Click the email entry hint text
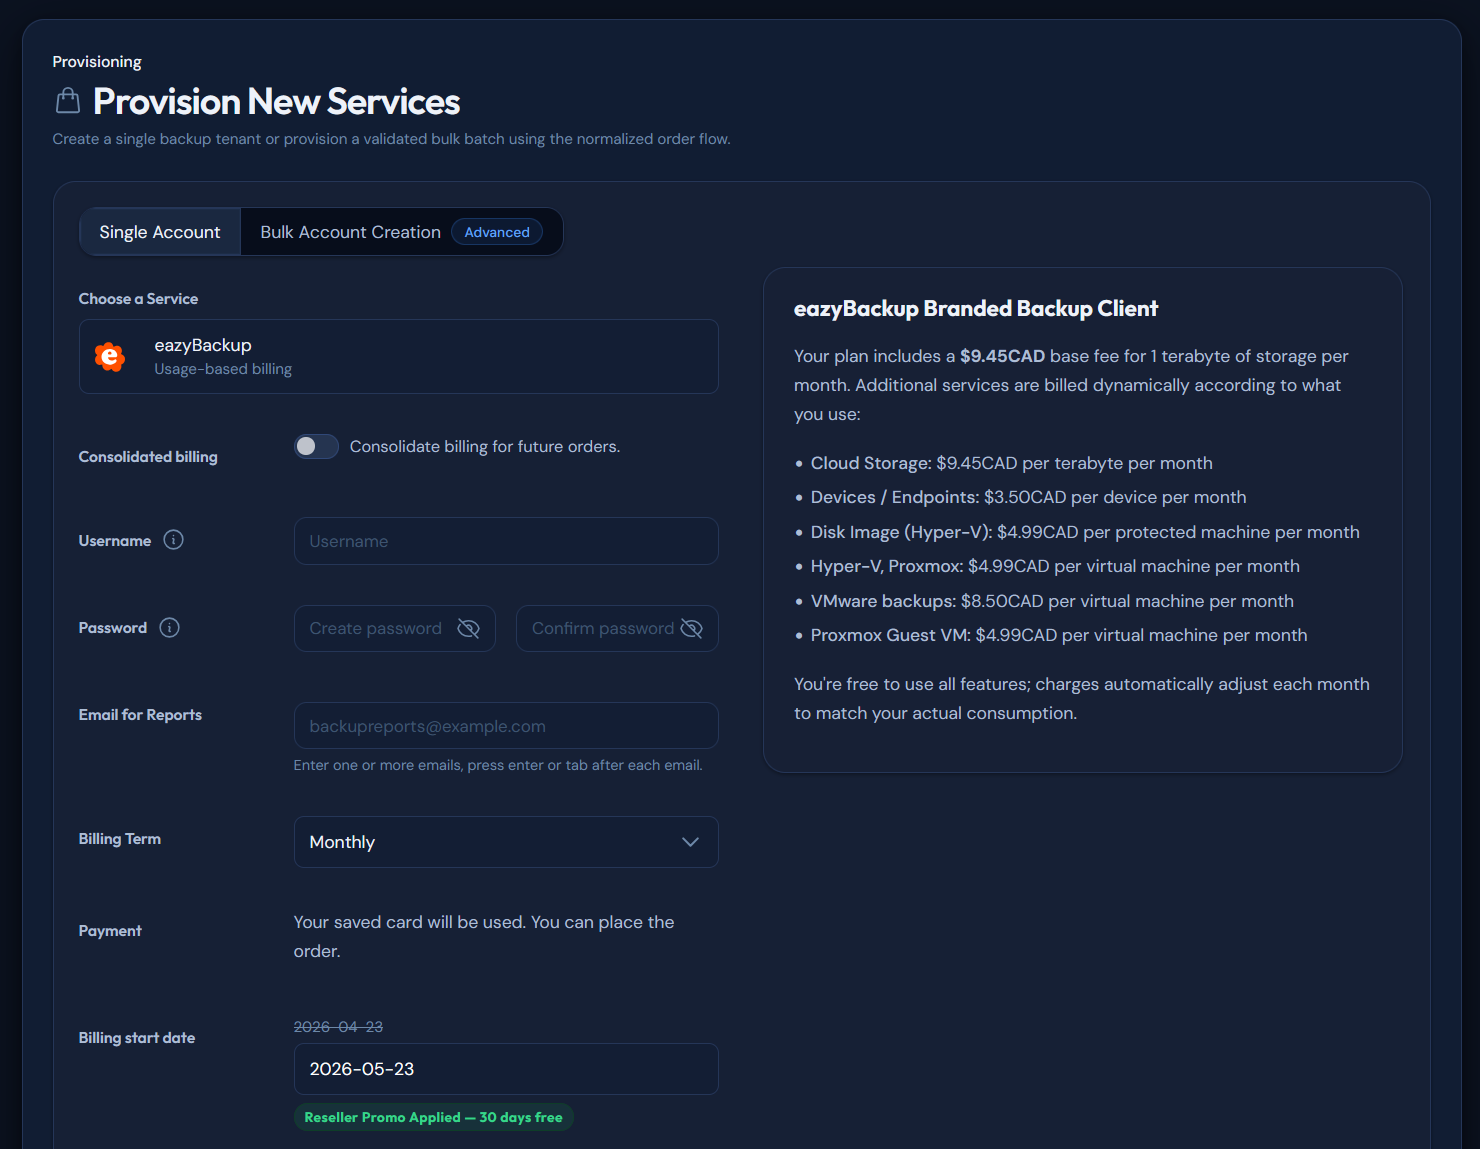This screenshot has width=1480, height=1149. click(x=498, y=765)
